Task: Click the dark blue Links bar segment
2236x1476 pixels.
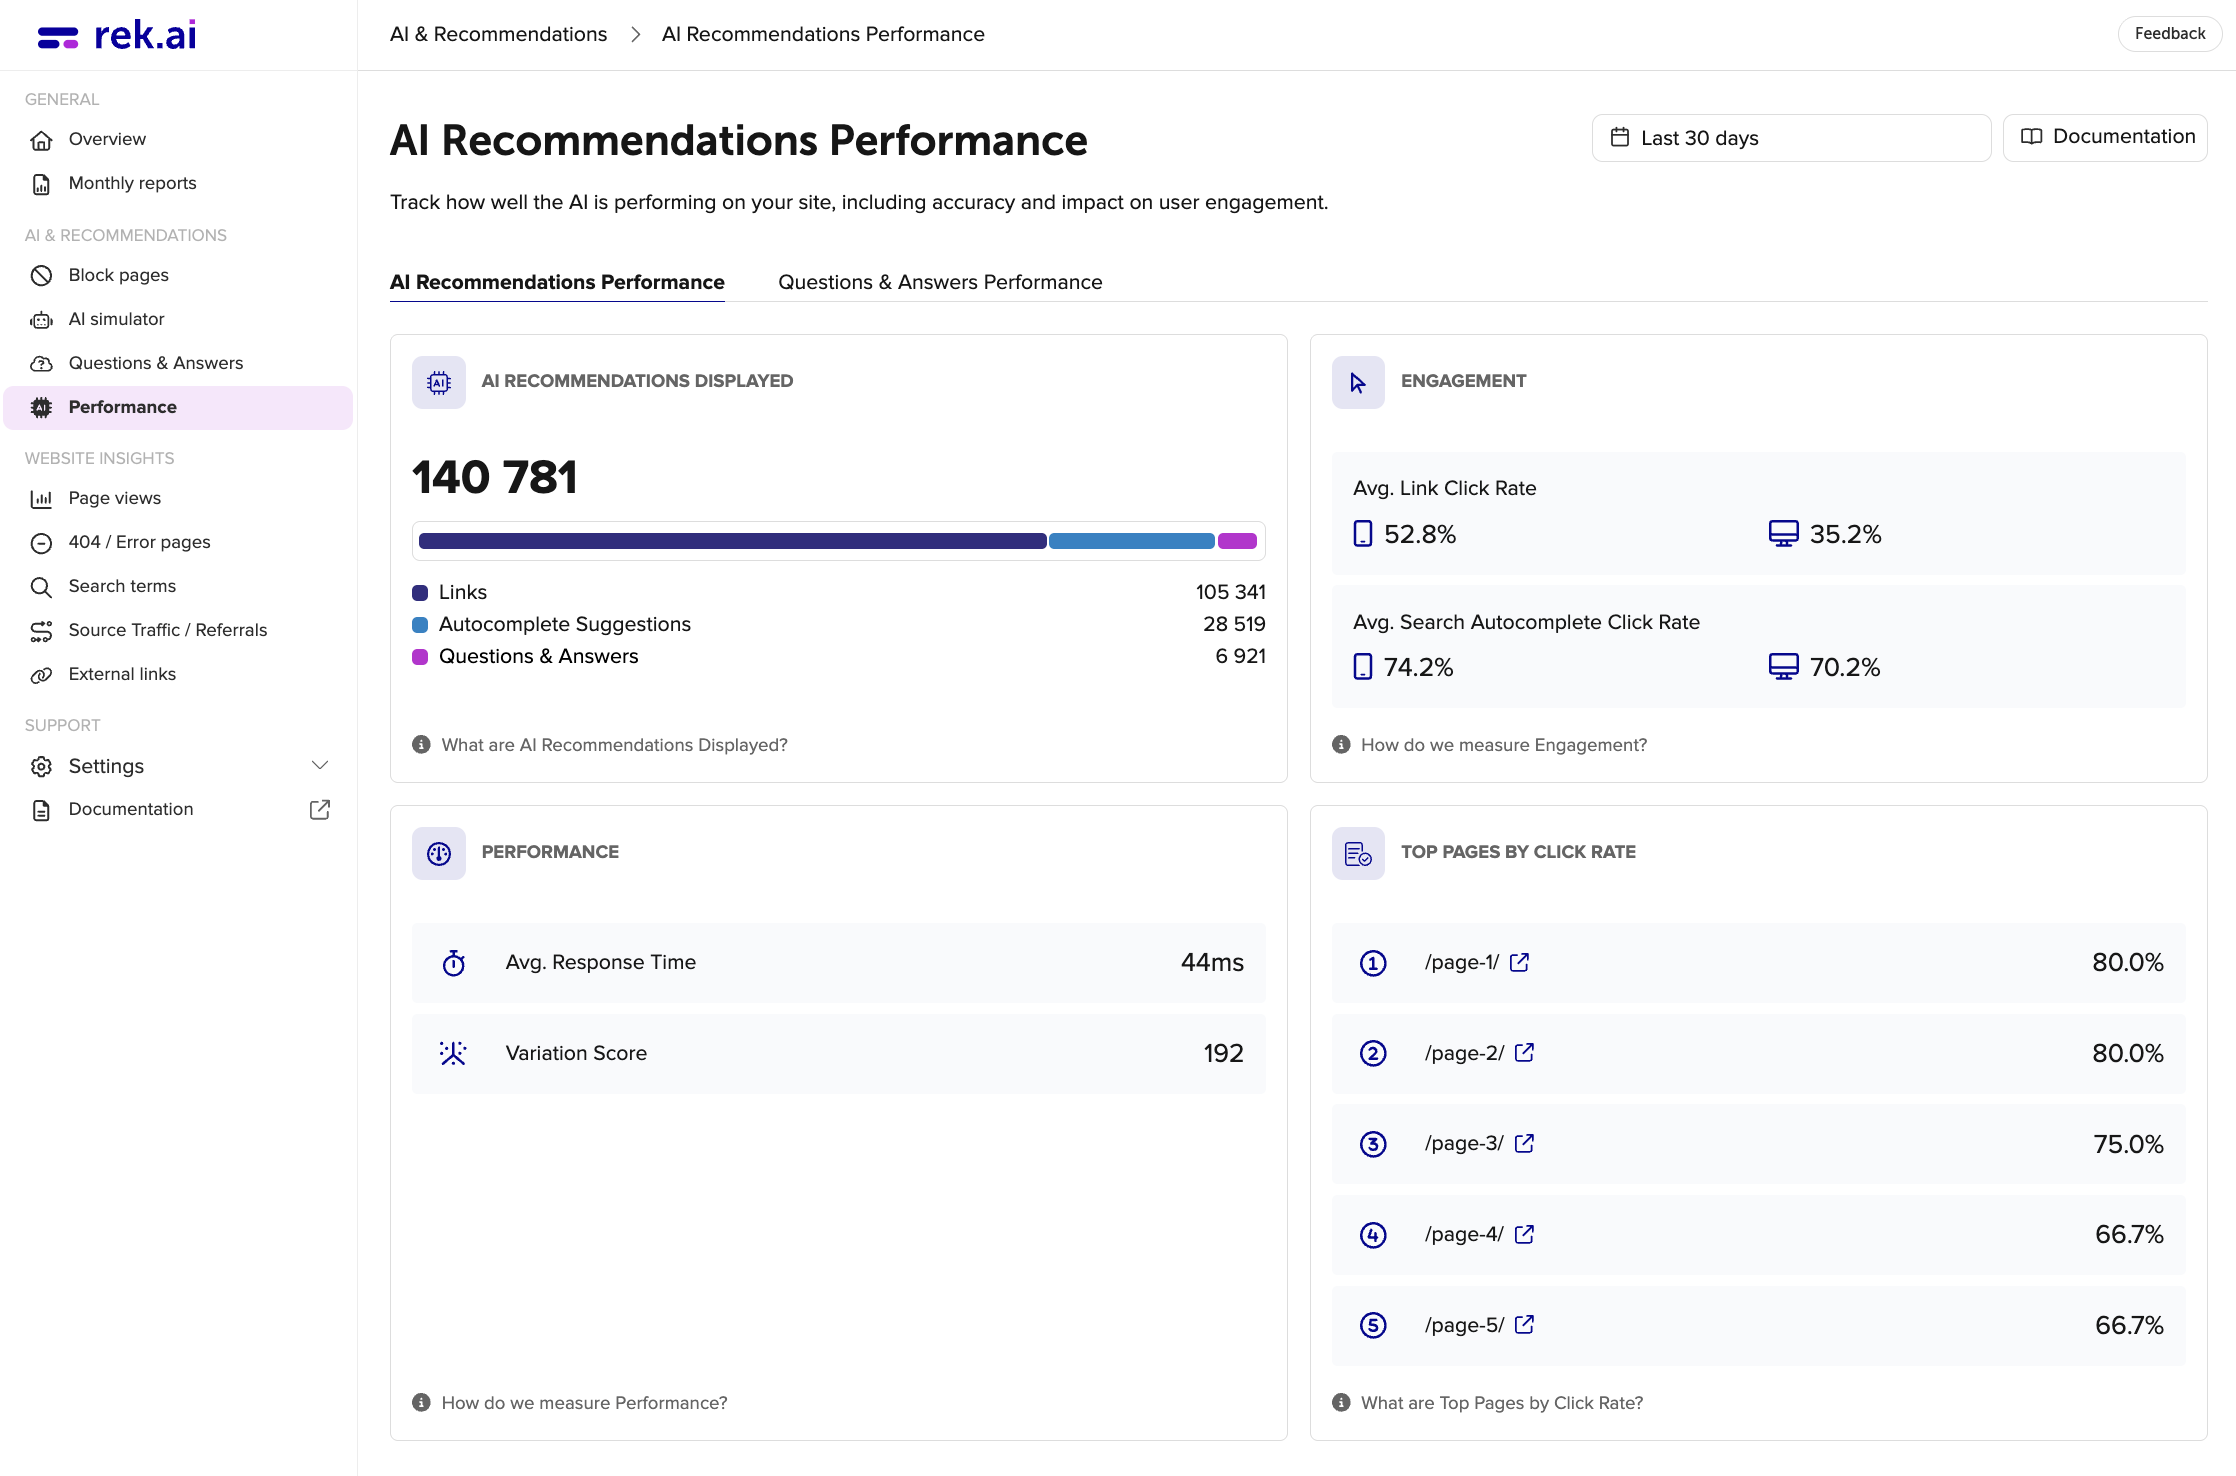Action: [x=732, y=541]
